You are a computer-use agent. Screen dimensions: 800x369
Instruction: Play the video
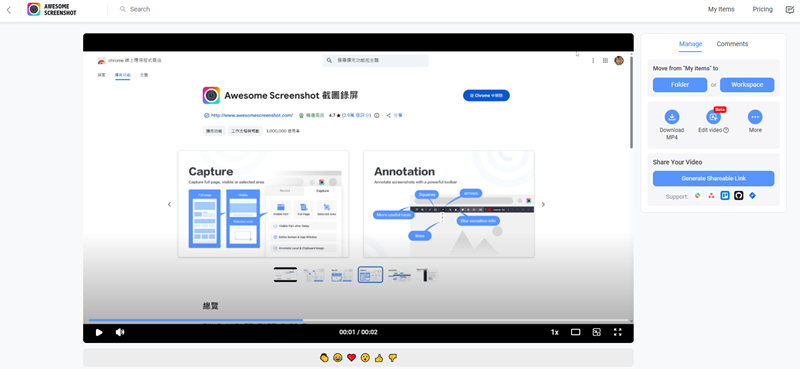(99, 332)
